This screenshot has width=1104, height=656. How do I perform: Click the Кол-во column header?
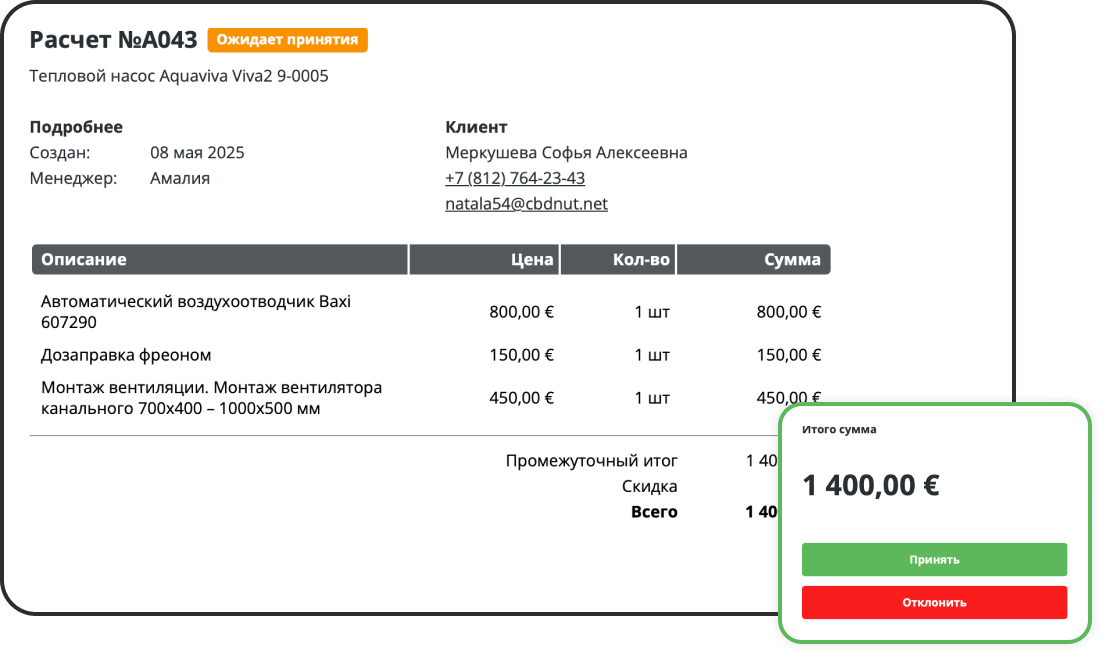point(640,259)
